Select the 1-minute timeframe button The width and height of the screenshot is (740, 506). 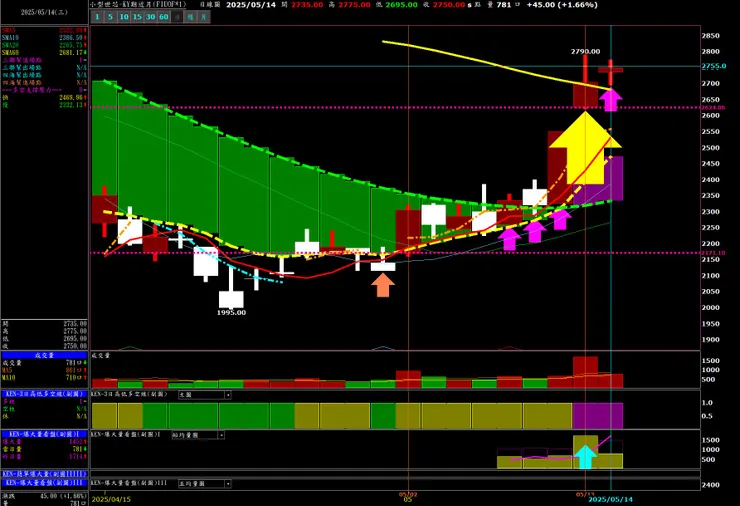[x=97, y=17]
